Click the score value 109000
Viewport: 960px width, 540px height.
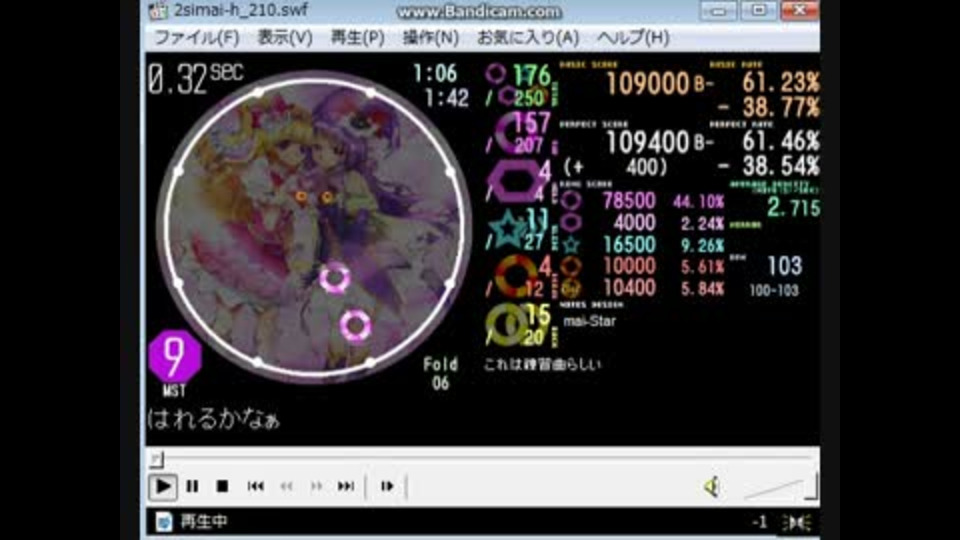(x=648, y=84)
